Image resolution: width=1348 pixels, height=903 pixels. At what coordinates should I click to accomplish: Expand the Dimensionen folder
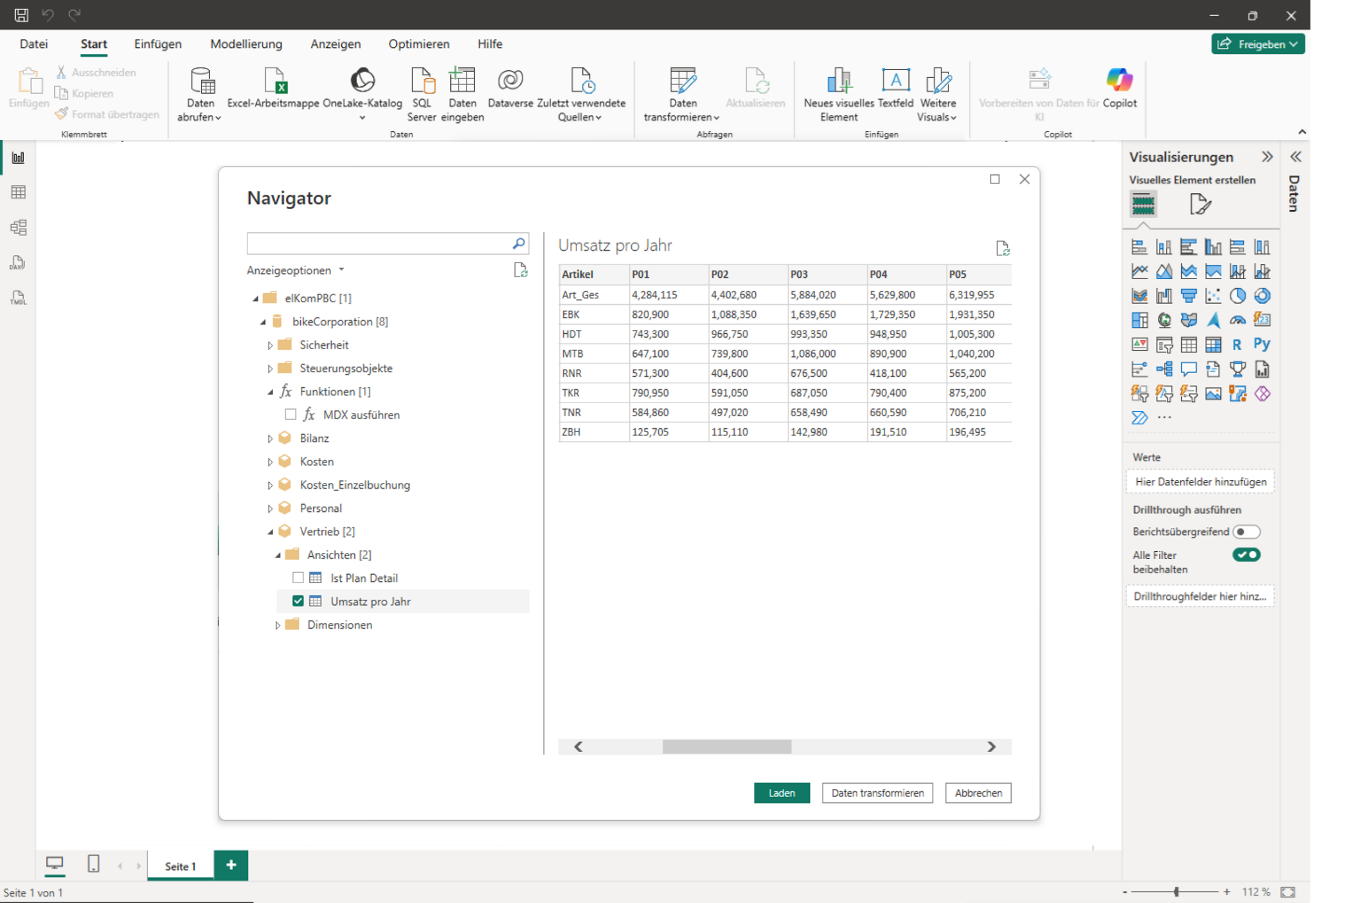click(278, 625)
